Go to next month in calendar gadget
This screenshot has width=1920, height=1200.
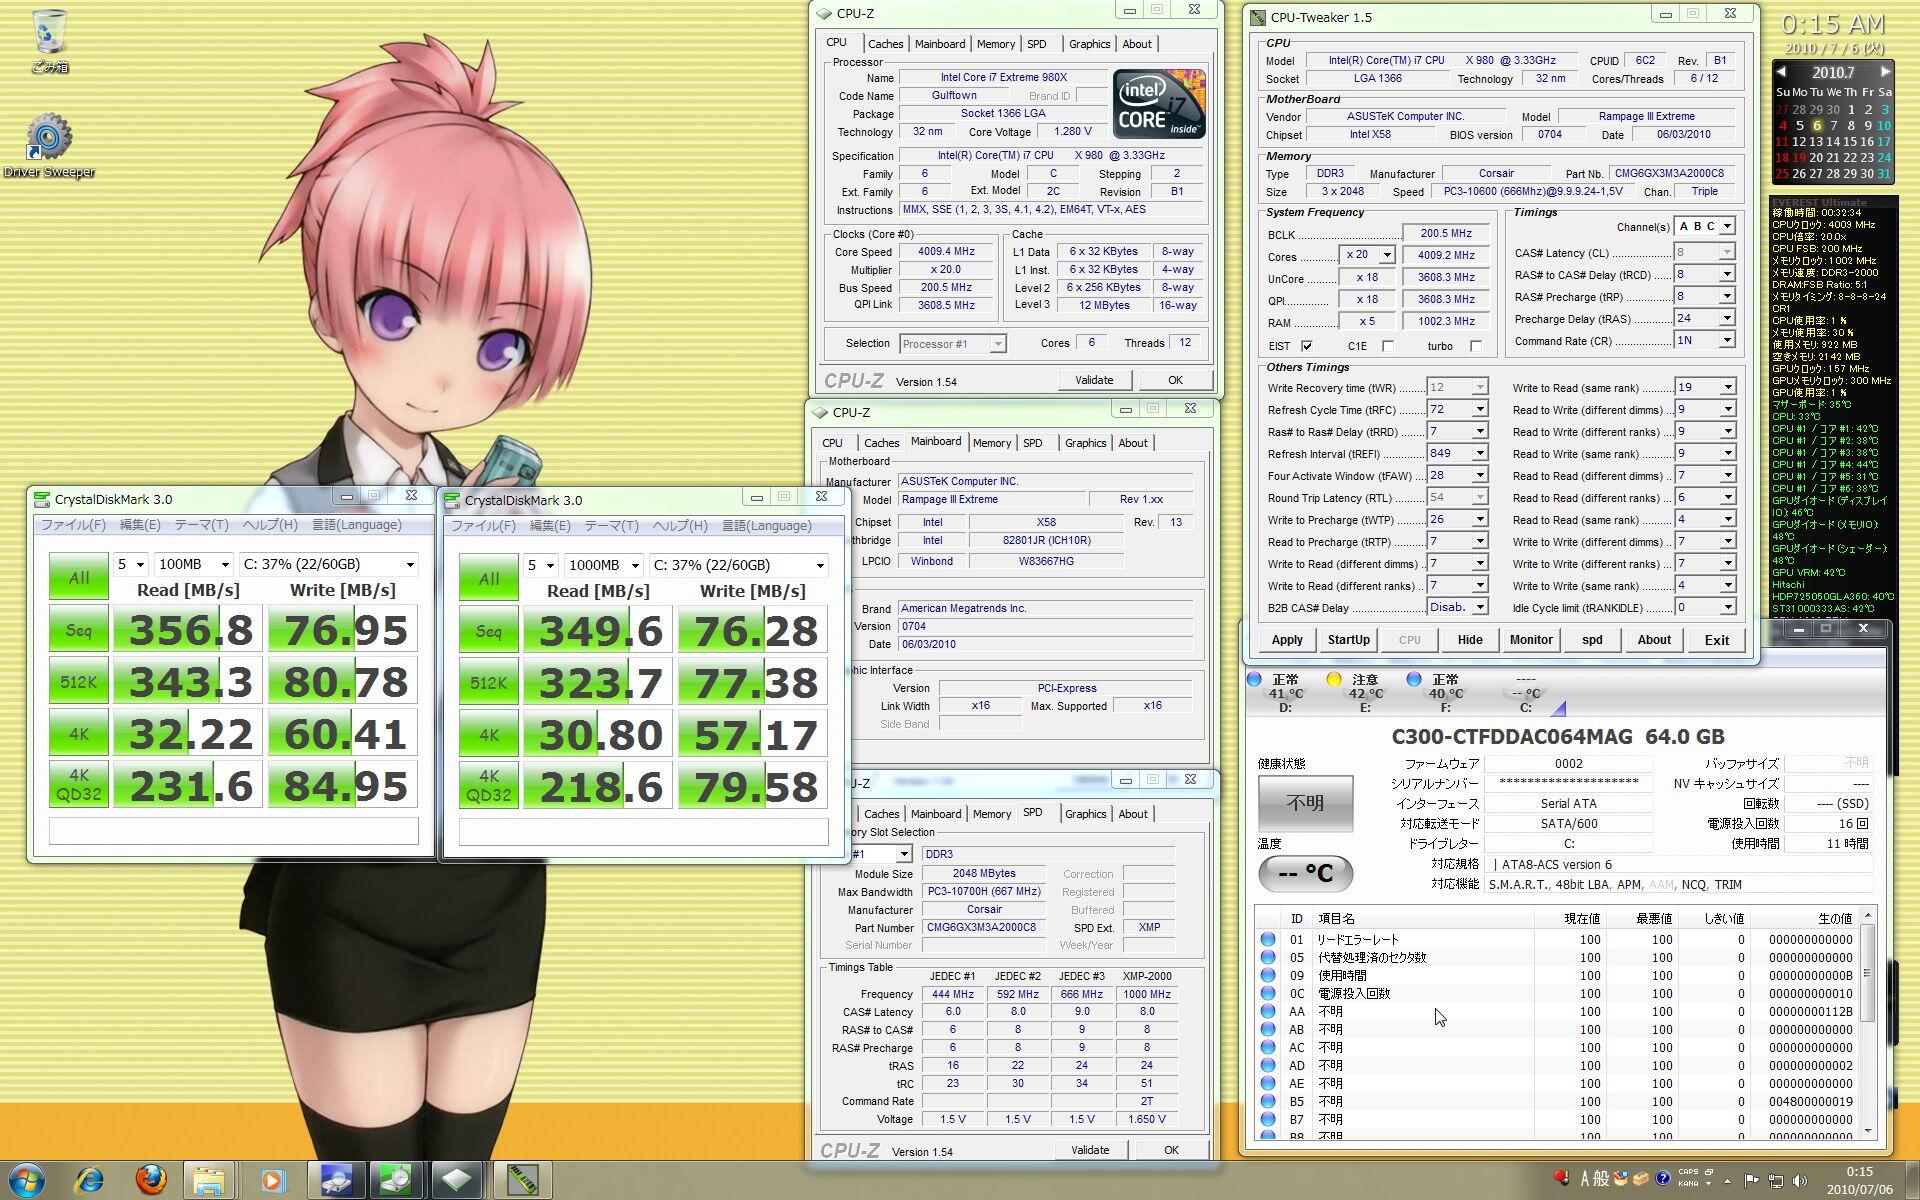pyautogui.click(x=1885, y=72)
